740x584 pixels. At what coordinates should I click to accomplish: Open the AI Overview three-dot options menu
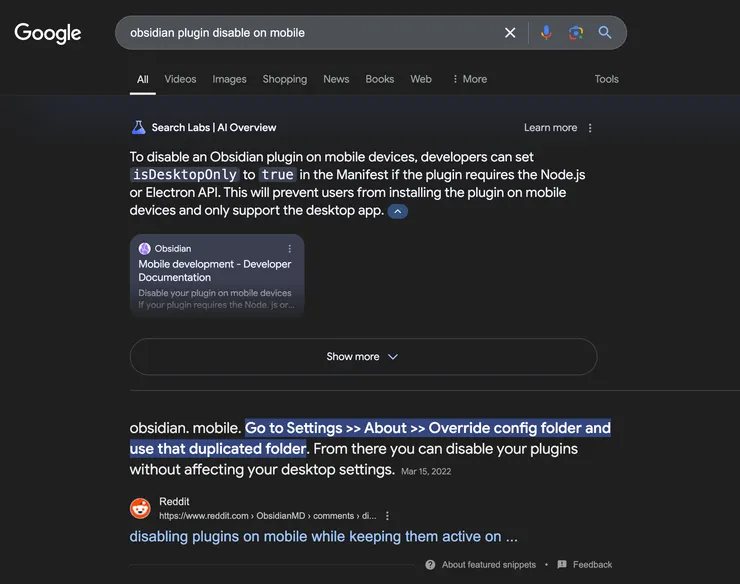pos(590,128)
